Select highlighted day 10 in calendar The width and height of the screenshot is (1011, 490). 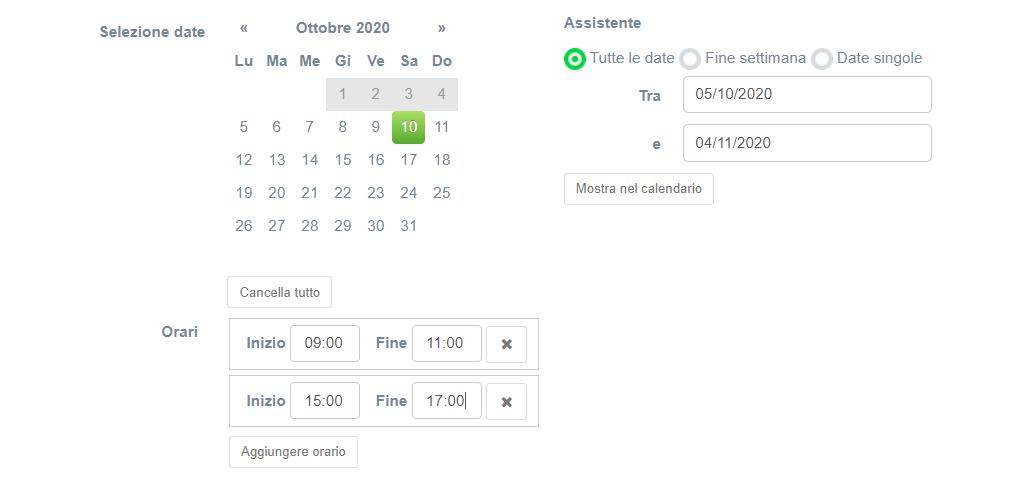[408, 127]
